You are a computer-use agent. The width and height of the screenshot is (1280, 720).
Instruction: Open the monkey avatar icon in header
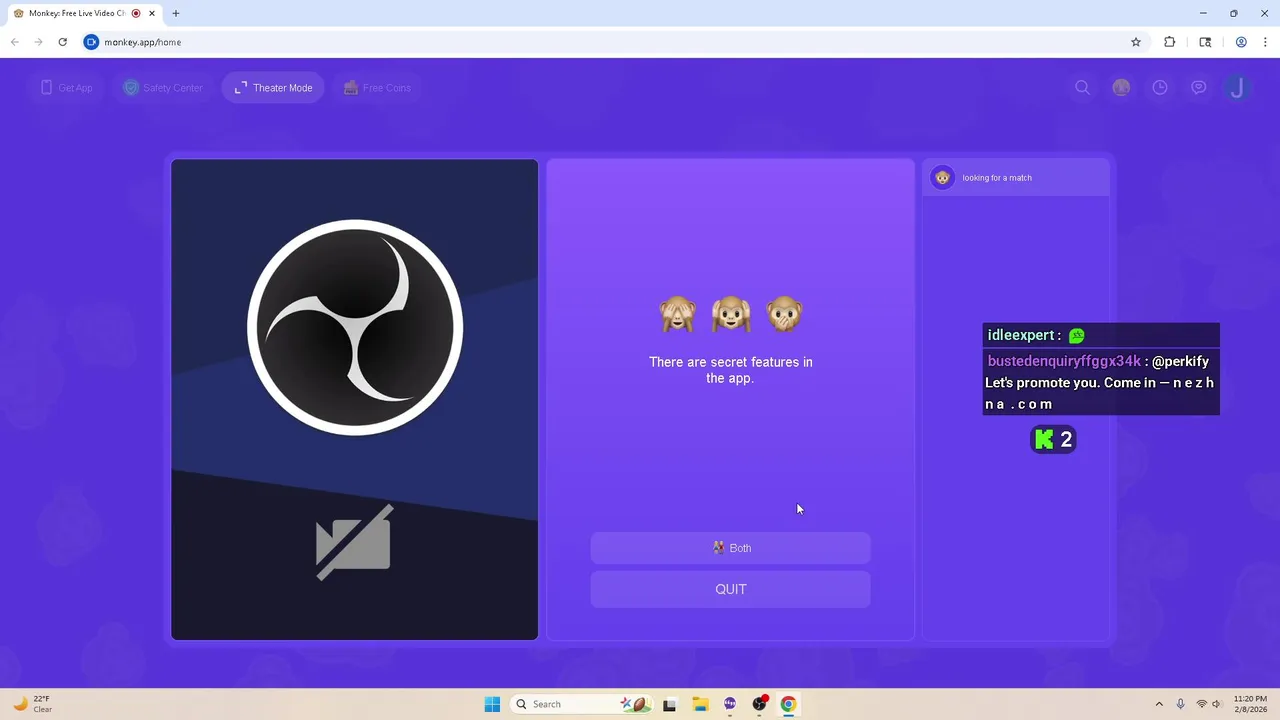1121,88
